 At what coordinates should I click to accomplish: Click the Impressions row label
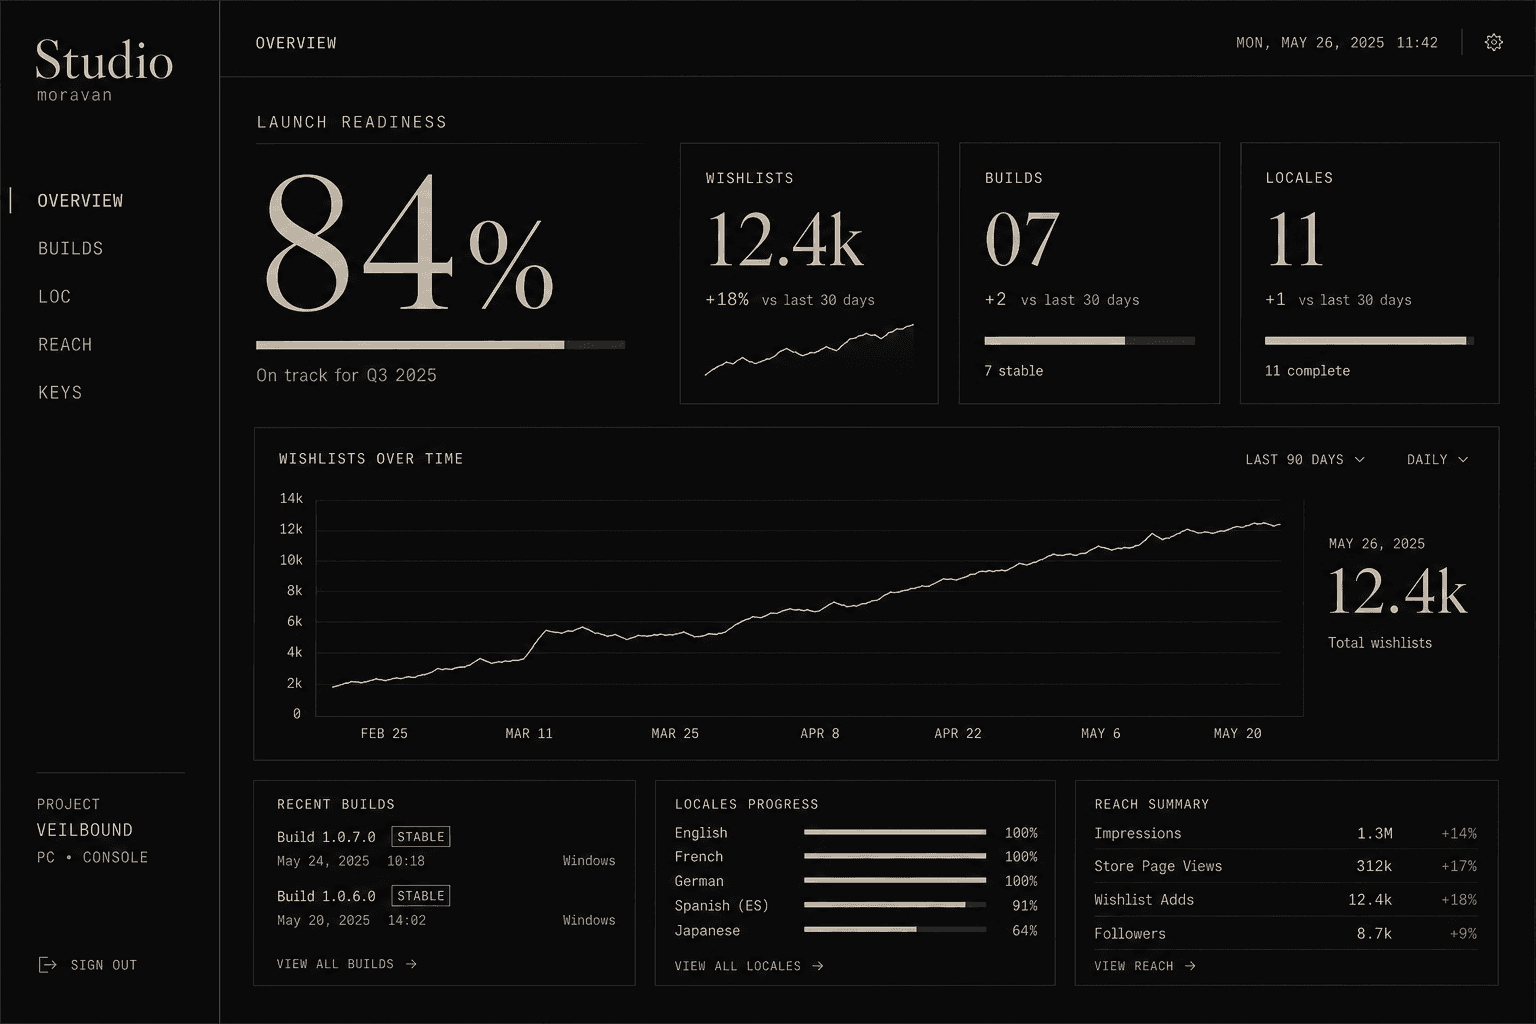coord(1137,833)
